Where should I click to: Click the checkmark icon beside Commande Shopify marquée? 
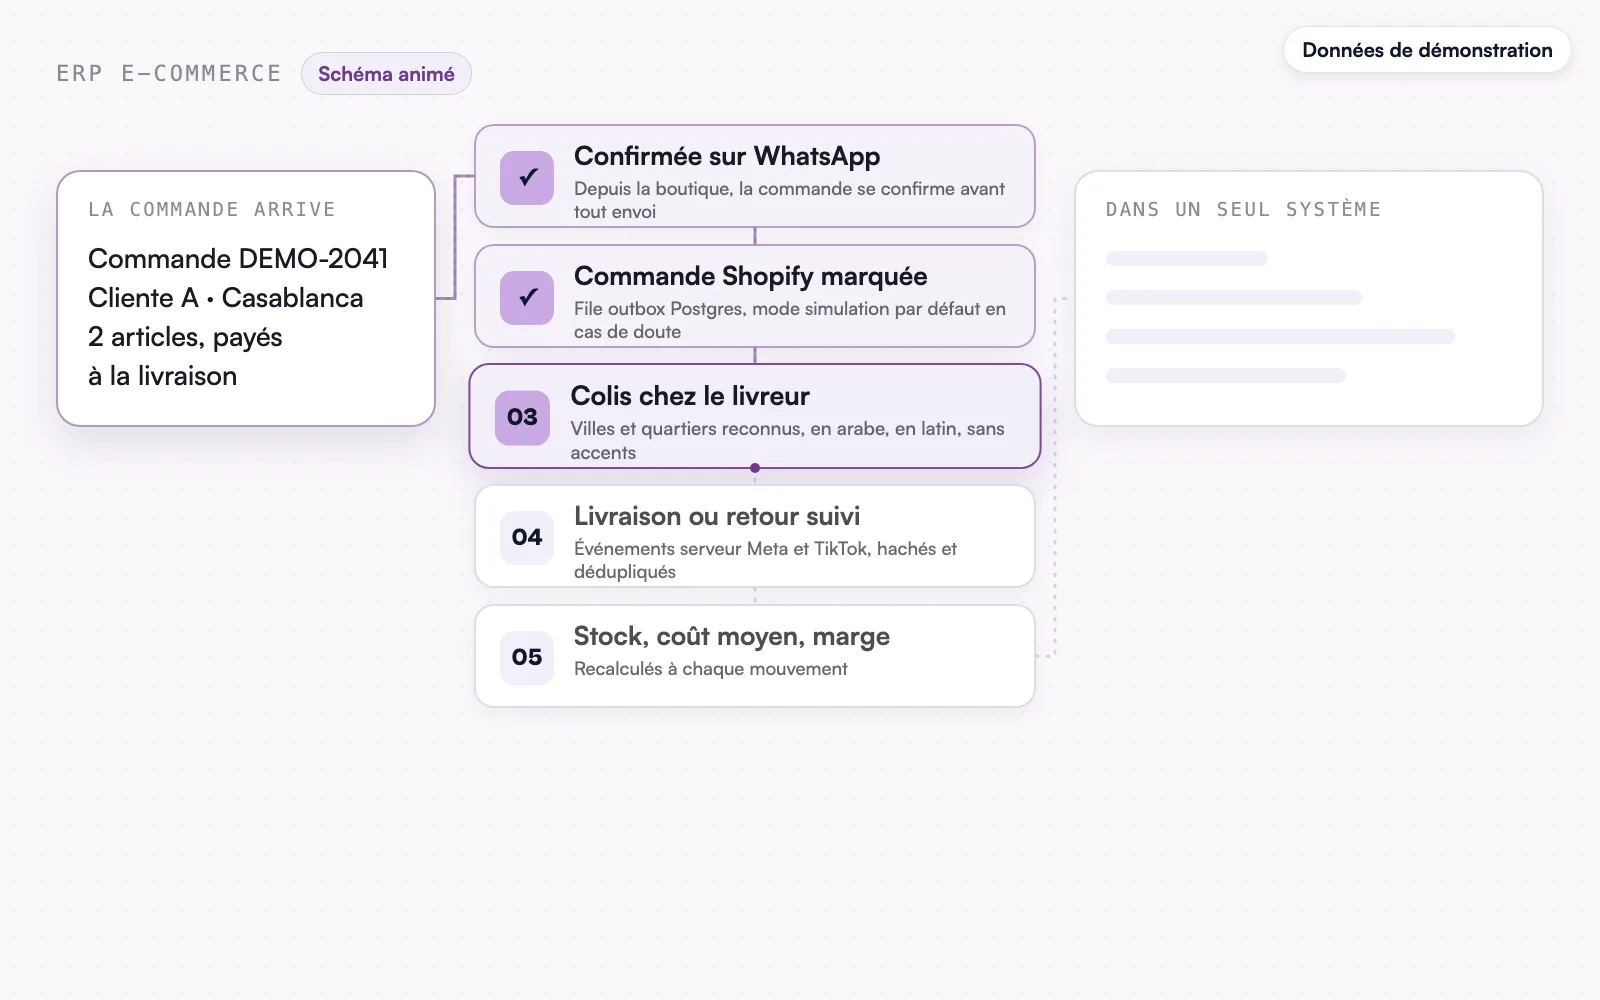click(527, 297)
